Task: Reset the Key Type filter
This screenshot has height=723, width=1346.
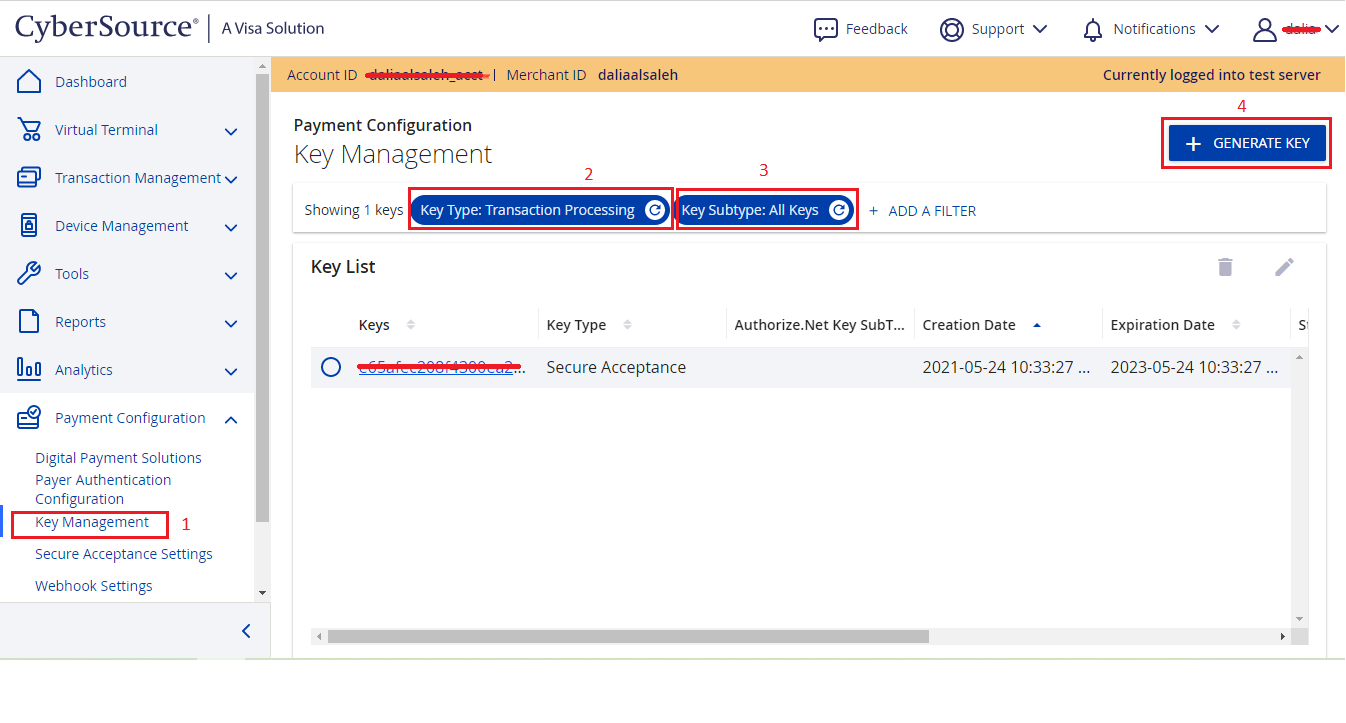Action: (x=654, y=210)
